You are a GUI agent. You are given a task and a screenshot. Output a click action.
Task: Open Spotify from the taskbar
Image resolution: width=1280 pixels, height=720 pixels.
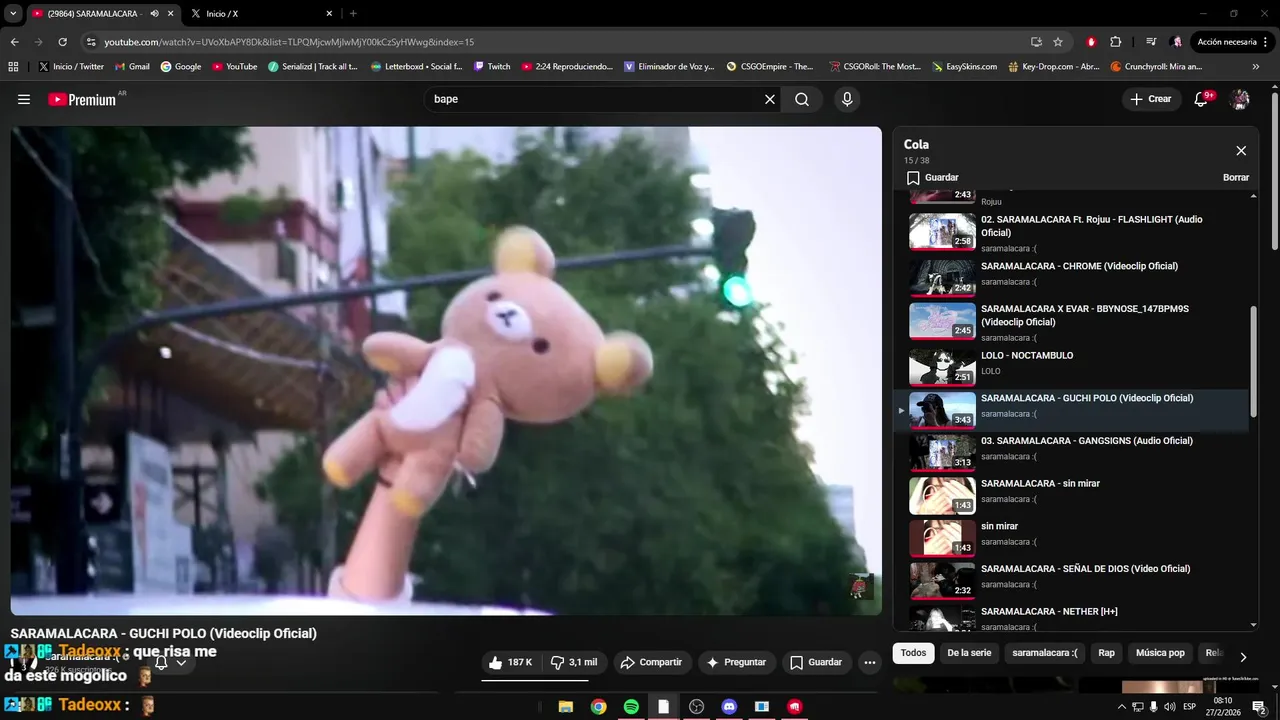pos(631,706)
